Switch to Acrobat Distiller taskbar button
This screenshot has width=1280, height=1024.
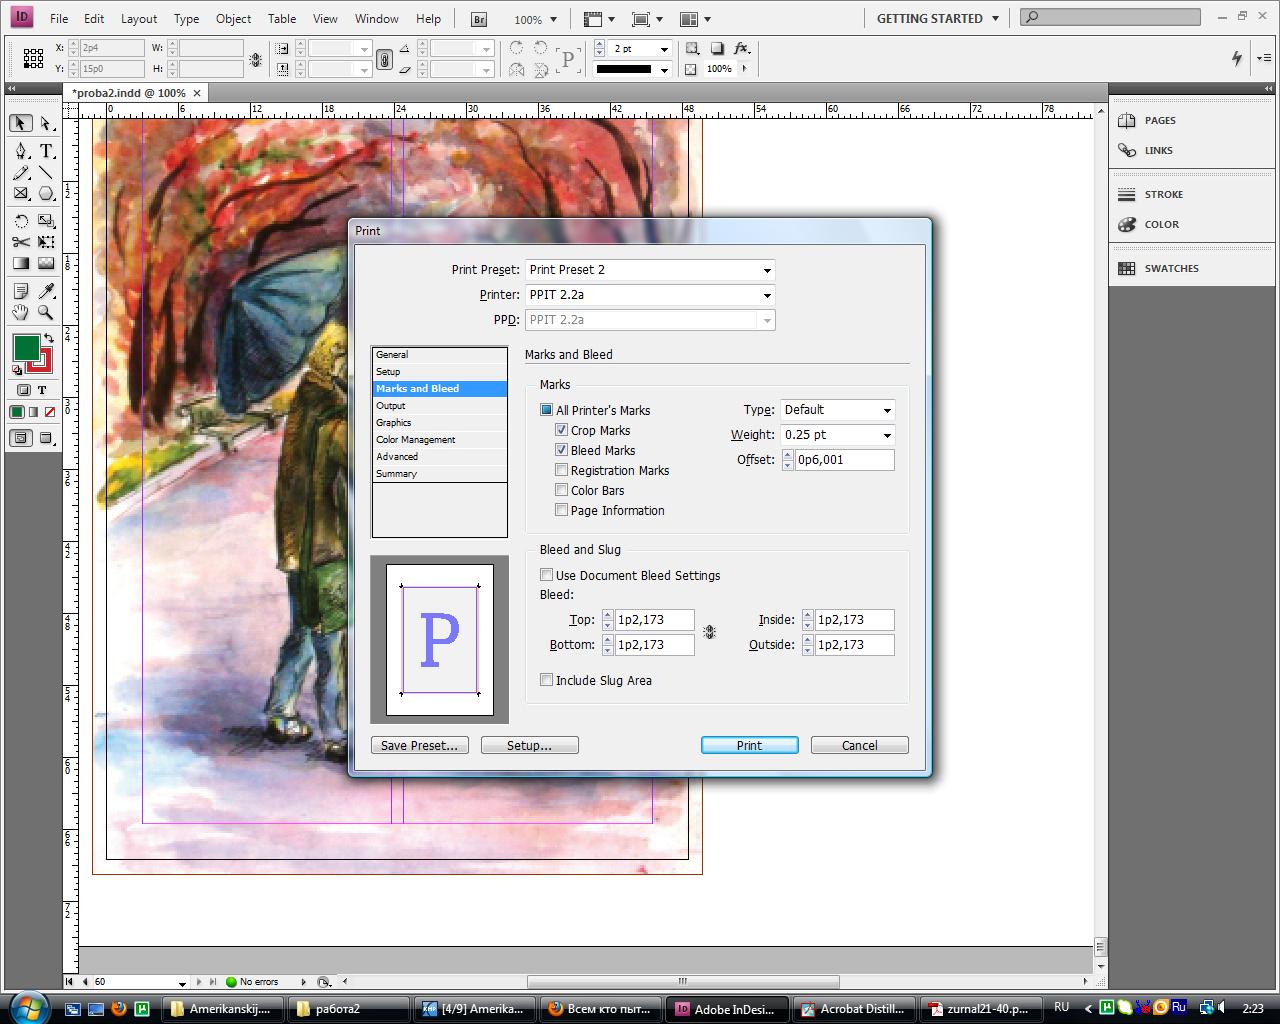[855, 1009]
